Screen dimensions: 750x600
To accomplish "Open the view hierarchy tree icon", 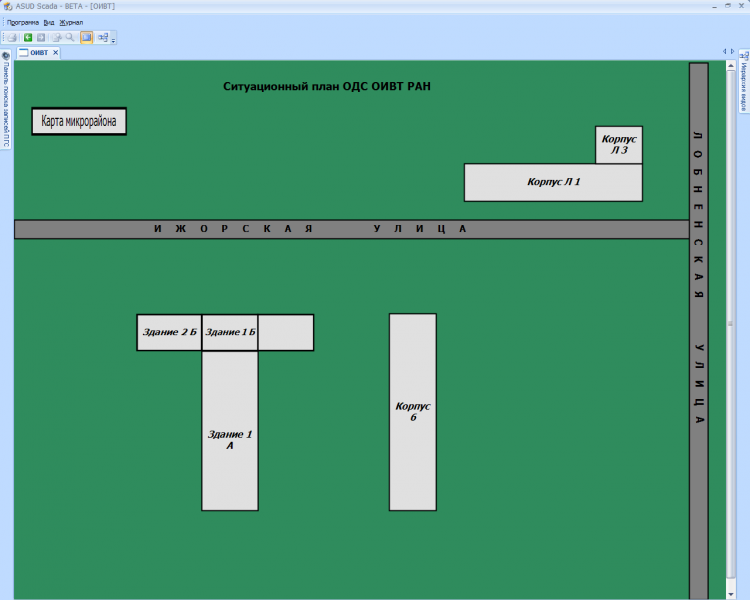I will click(x=102, y=37).
